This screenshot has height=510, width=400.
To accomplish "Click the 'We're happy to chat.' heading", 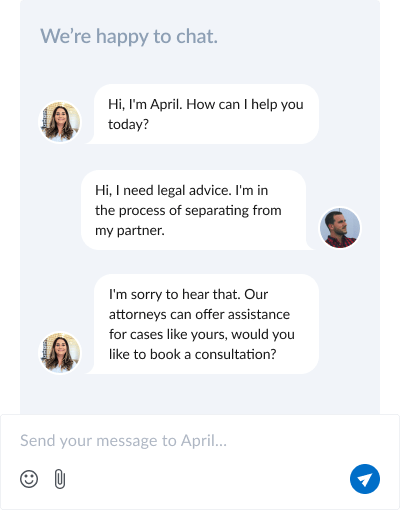I will click(x=129, y=36).
